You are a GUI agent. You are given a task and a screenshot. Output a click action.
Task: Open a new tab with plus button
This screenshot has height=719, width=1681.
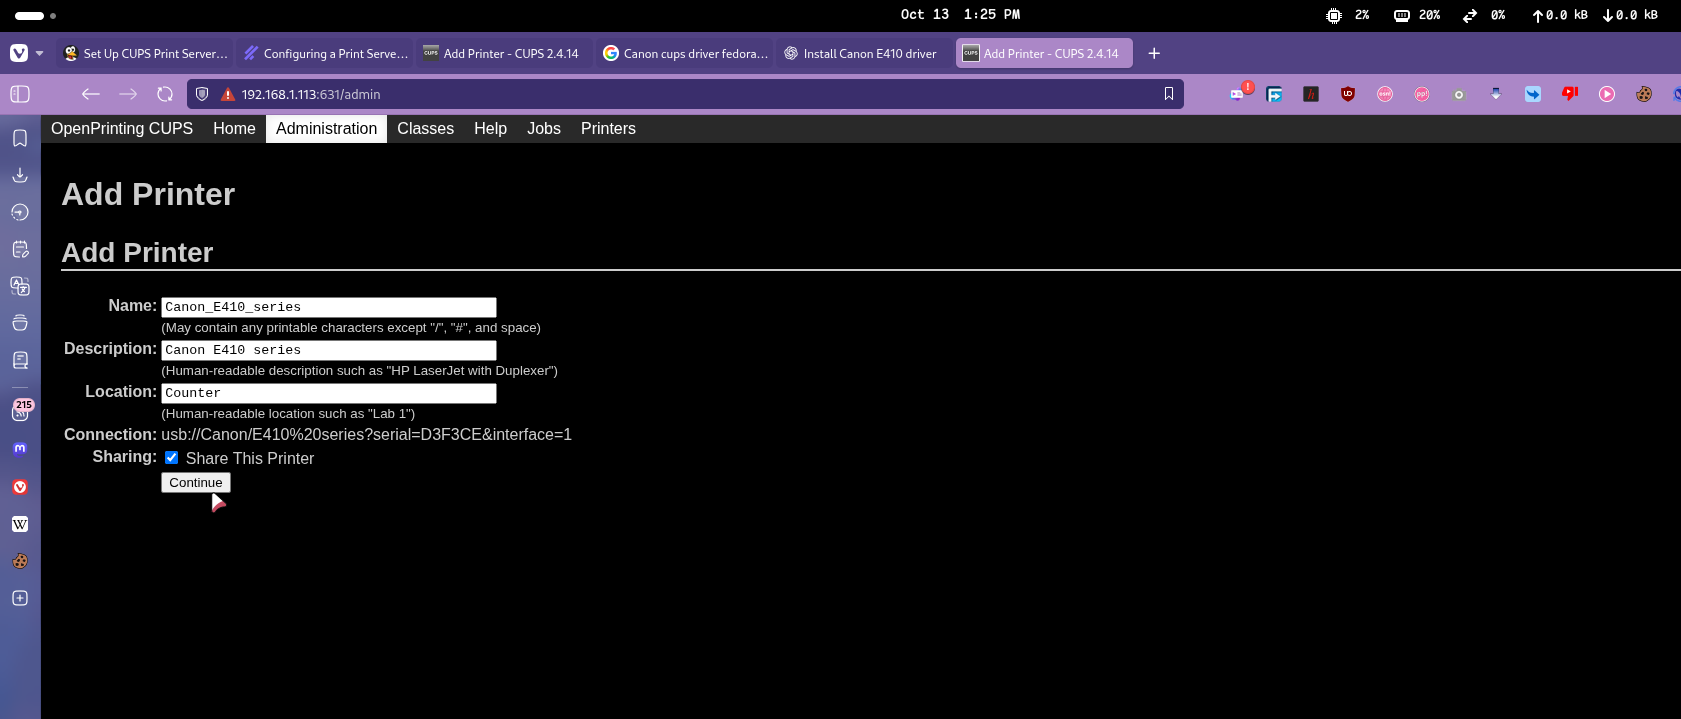point(1154,53)
